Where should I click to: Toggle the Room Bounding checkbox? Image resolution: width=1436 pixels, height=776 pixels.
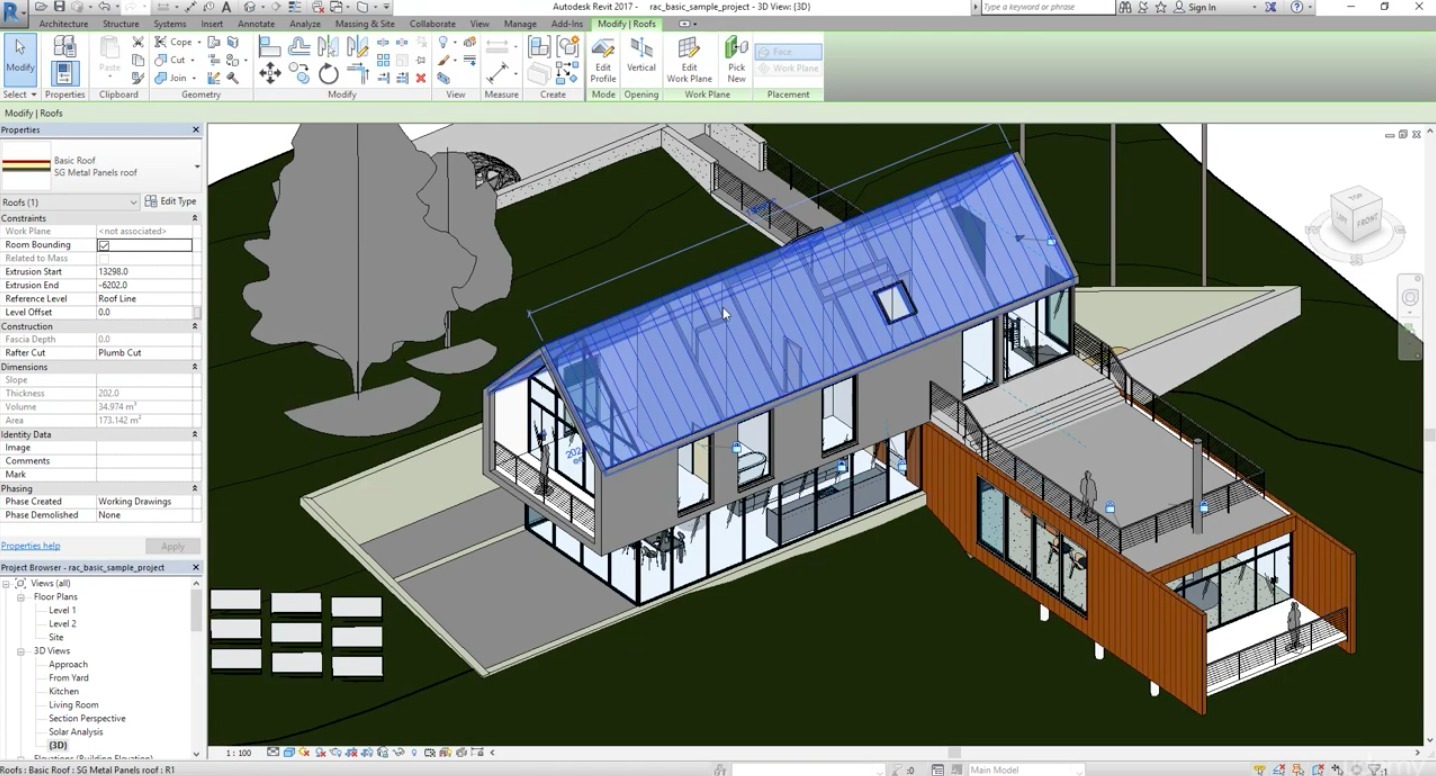point(104,245)
